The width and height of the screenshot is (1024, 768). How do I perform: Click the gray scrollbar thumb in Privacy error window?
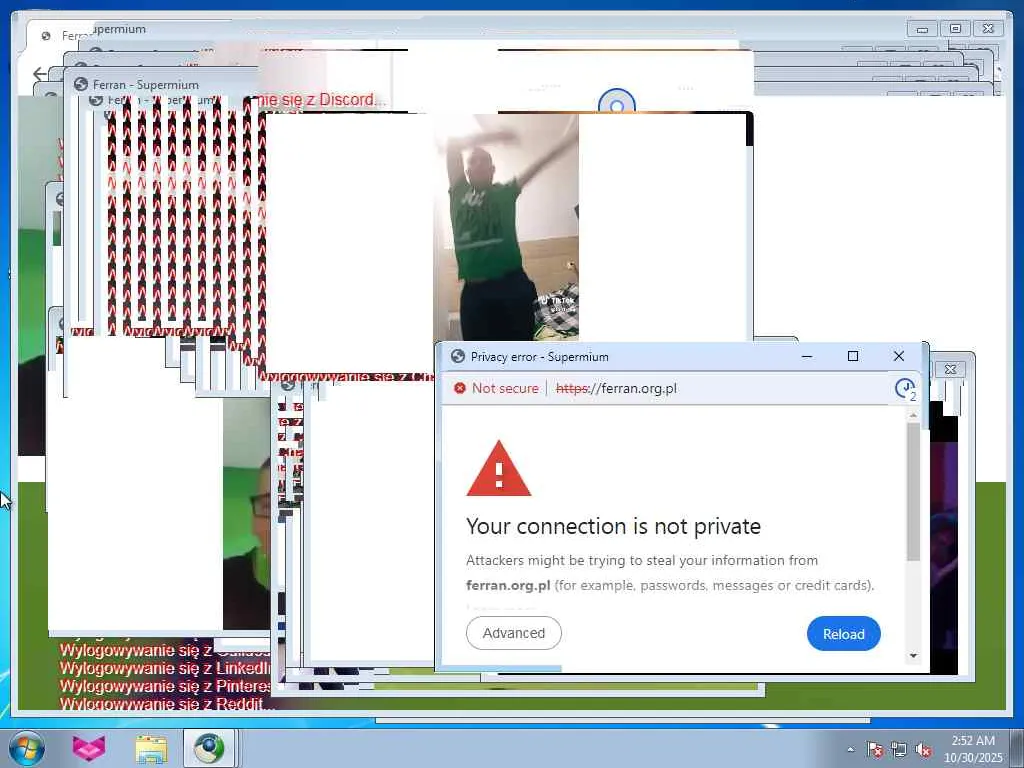click(913, 491)
